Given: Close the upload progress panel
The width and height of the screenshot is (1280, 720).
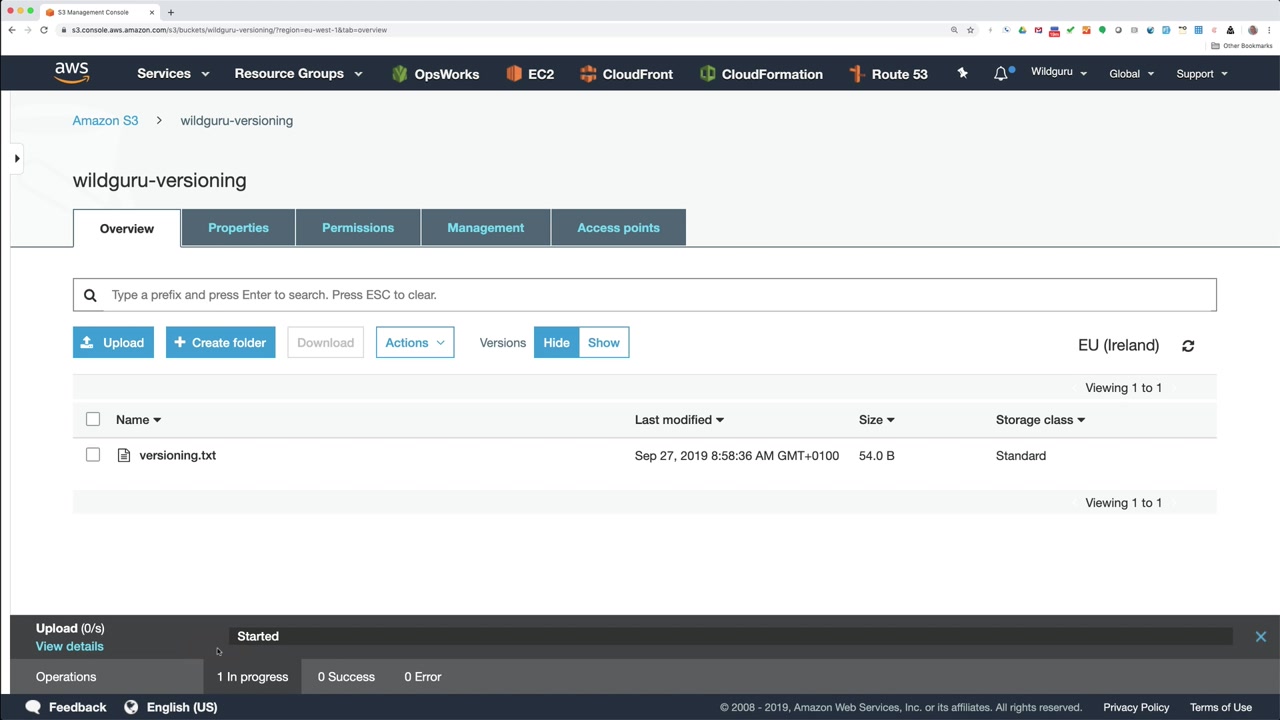Looking at the screenshot, I should [x=1260, y=637].
